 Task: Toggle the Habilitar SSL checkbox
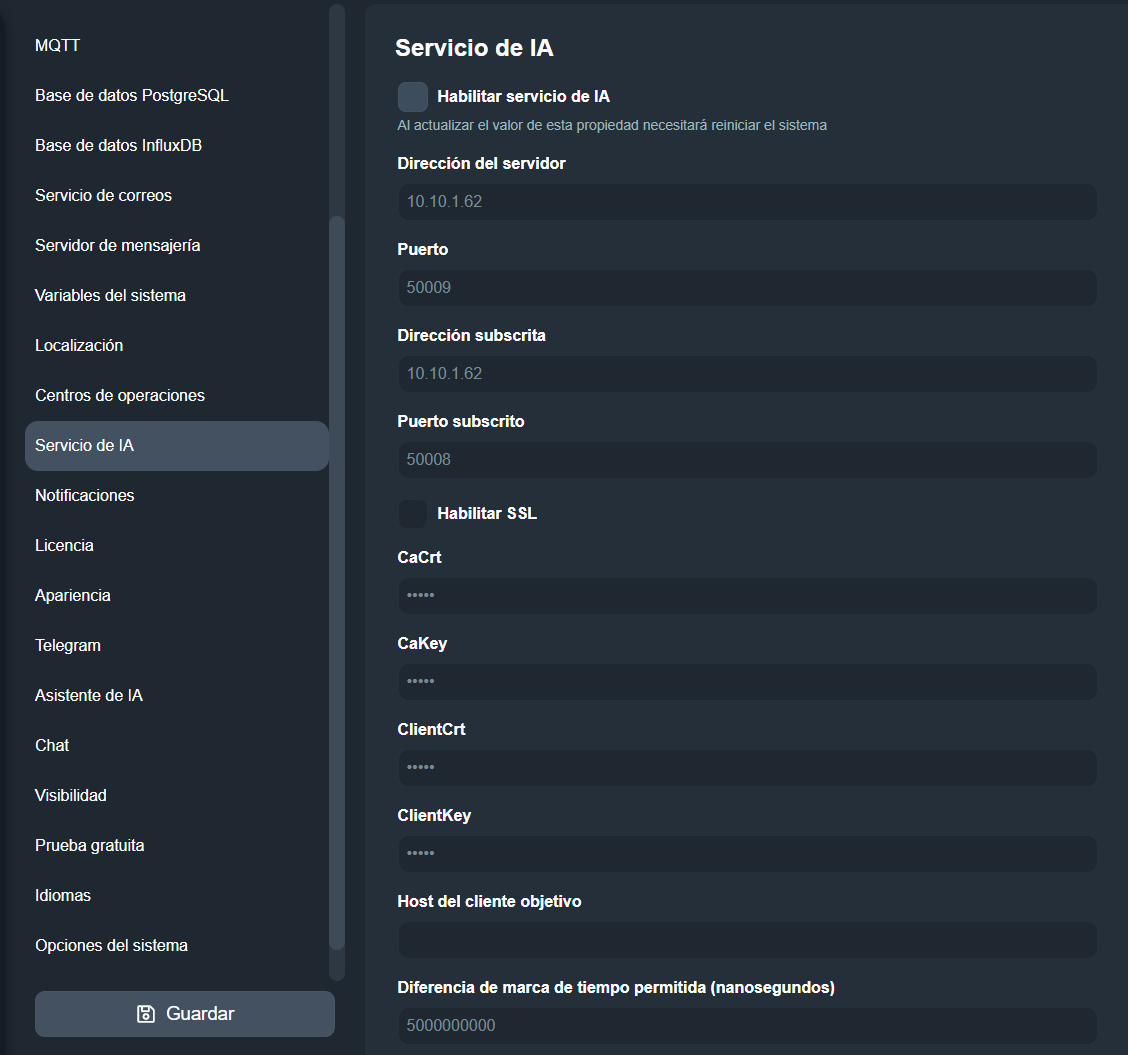[413, 514]
